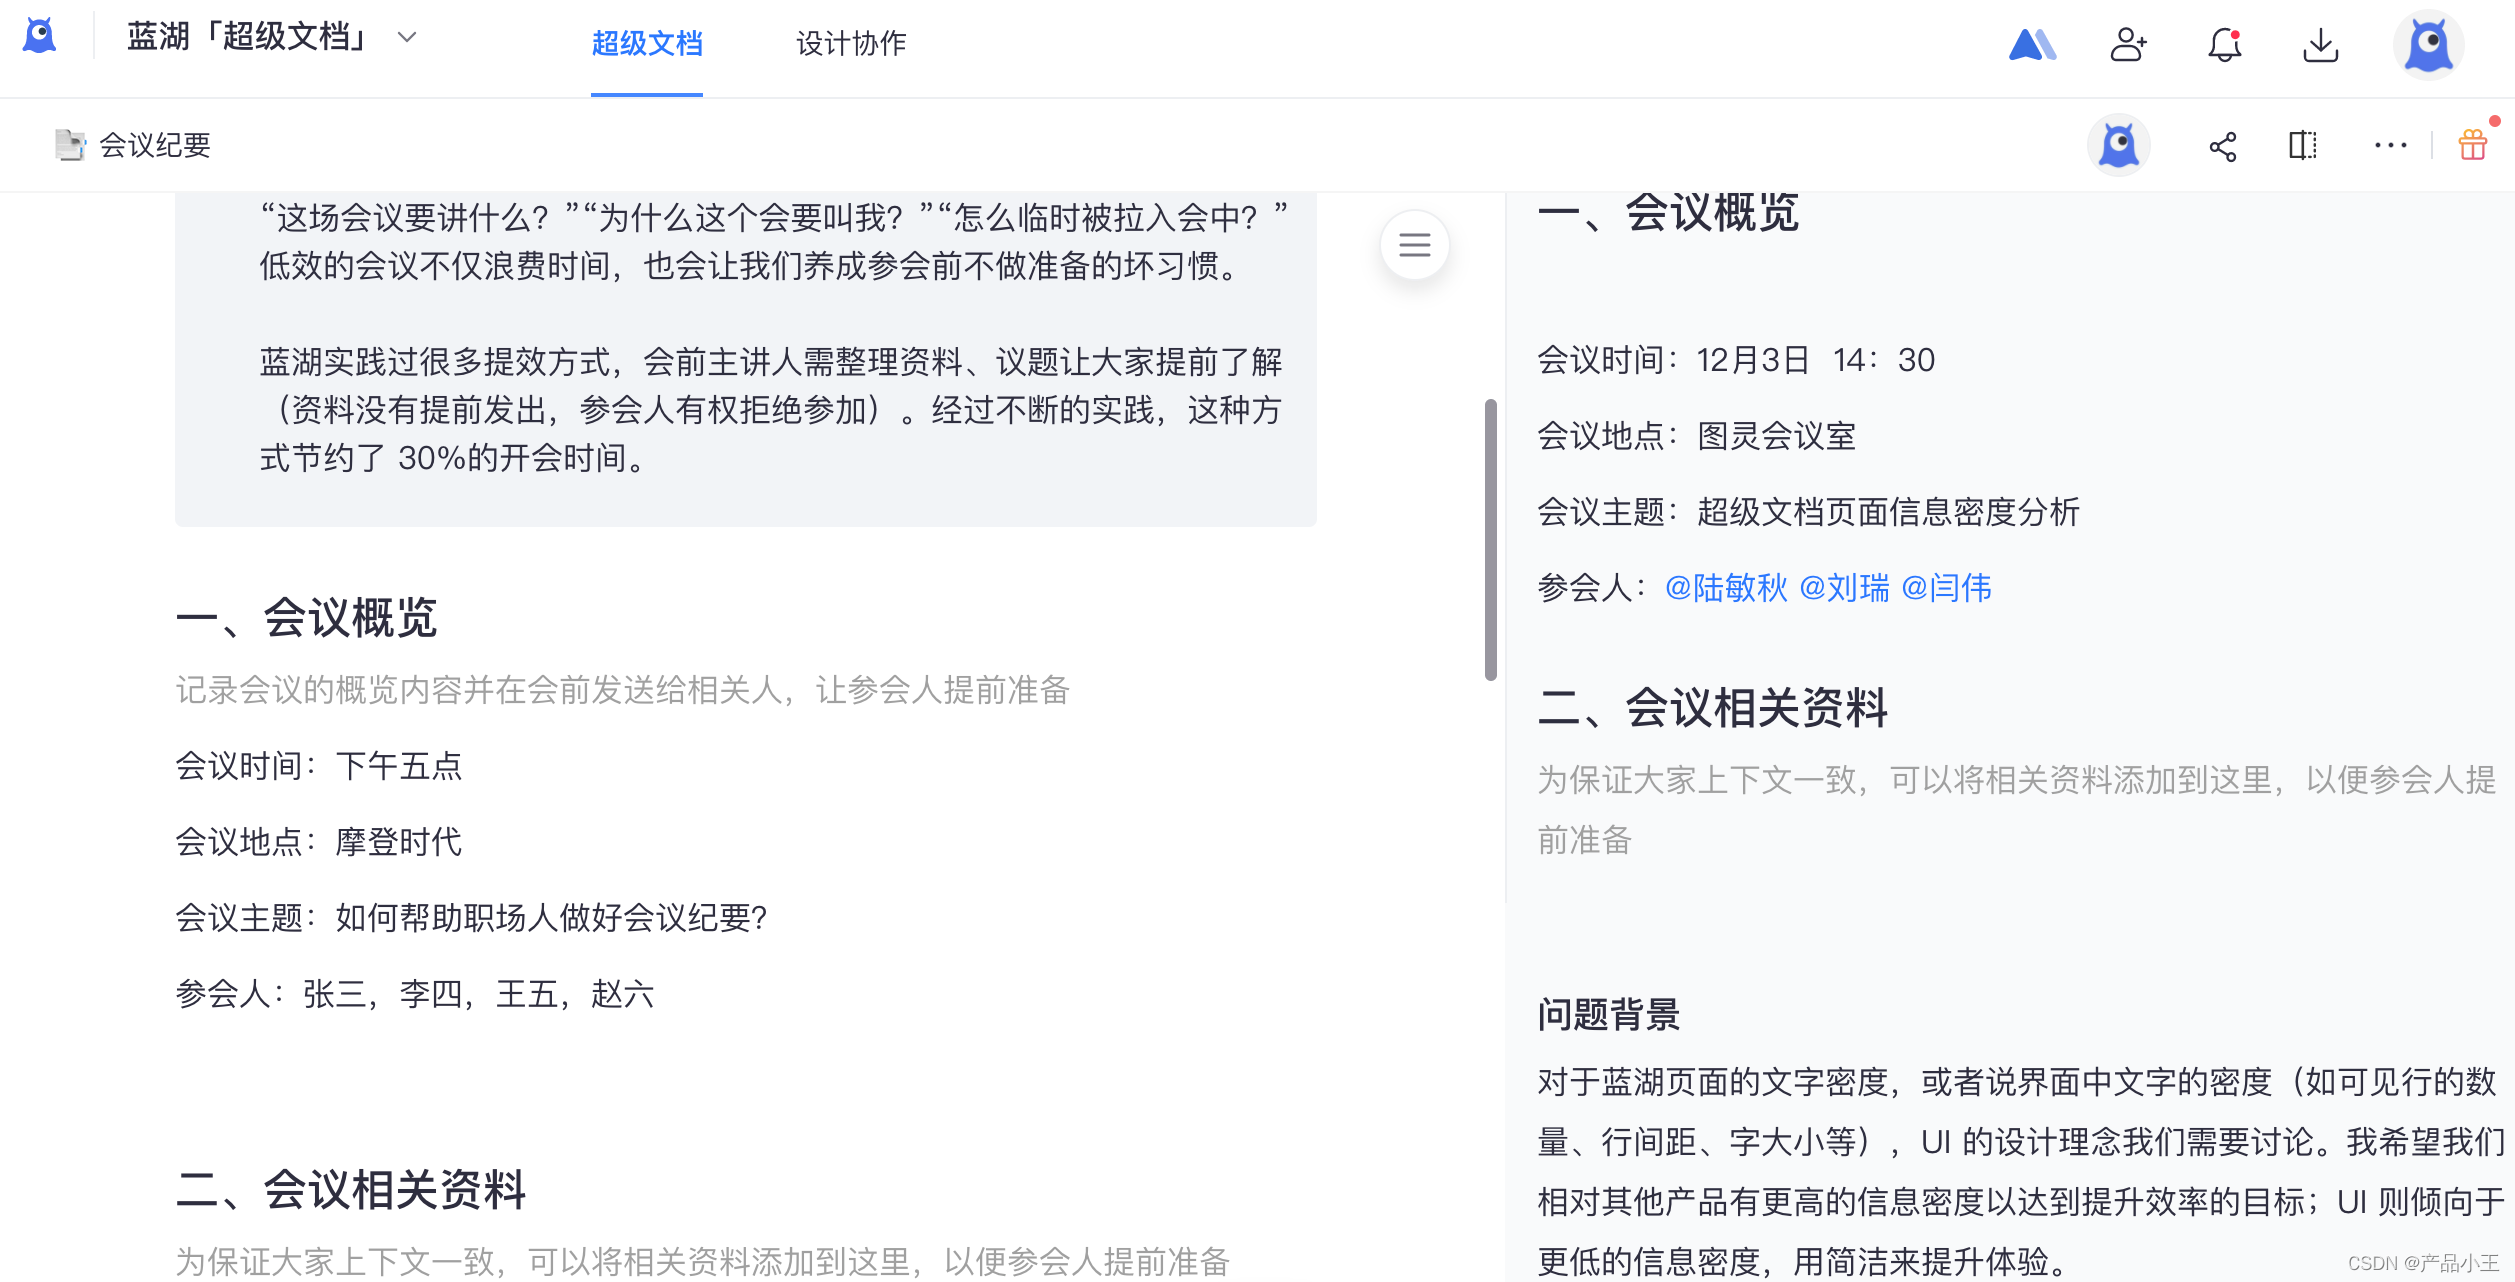Click the @陆敏秋 mention link
The image size is (2515, 1282).
click(1726, 588)
